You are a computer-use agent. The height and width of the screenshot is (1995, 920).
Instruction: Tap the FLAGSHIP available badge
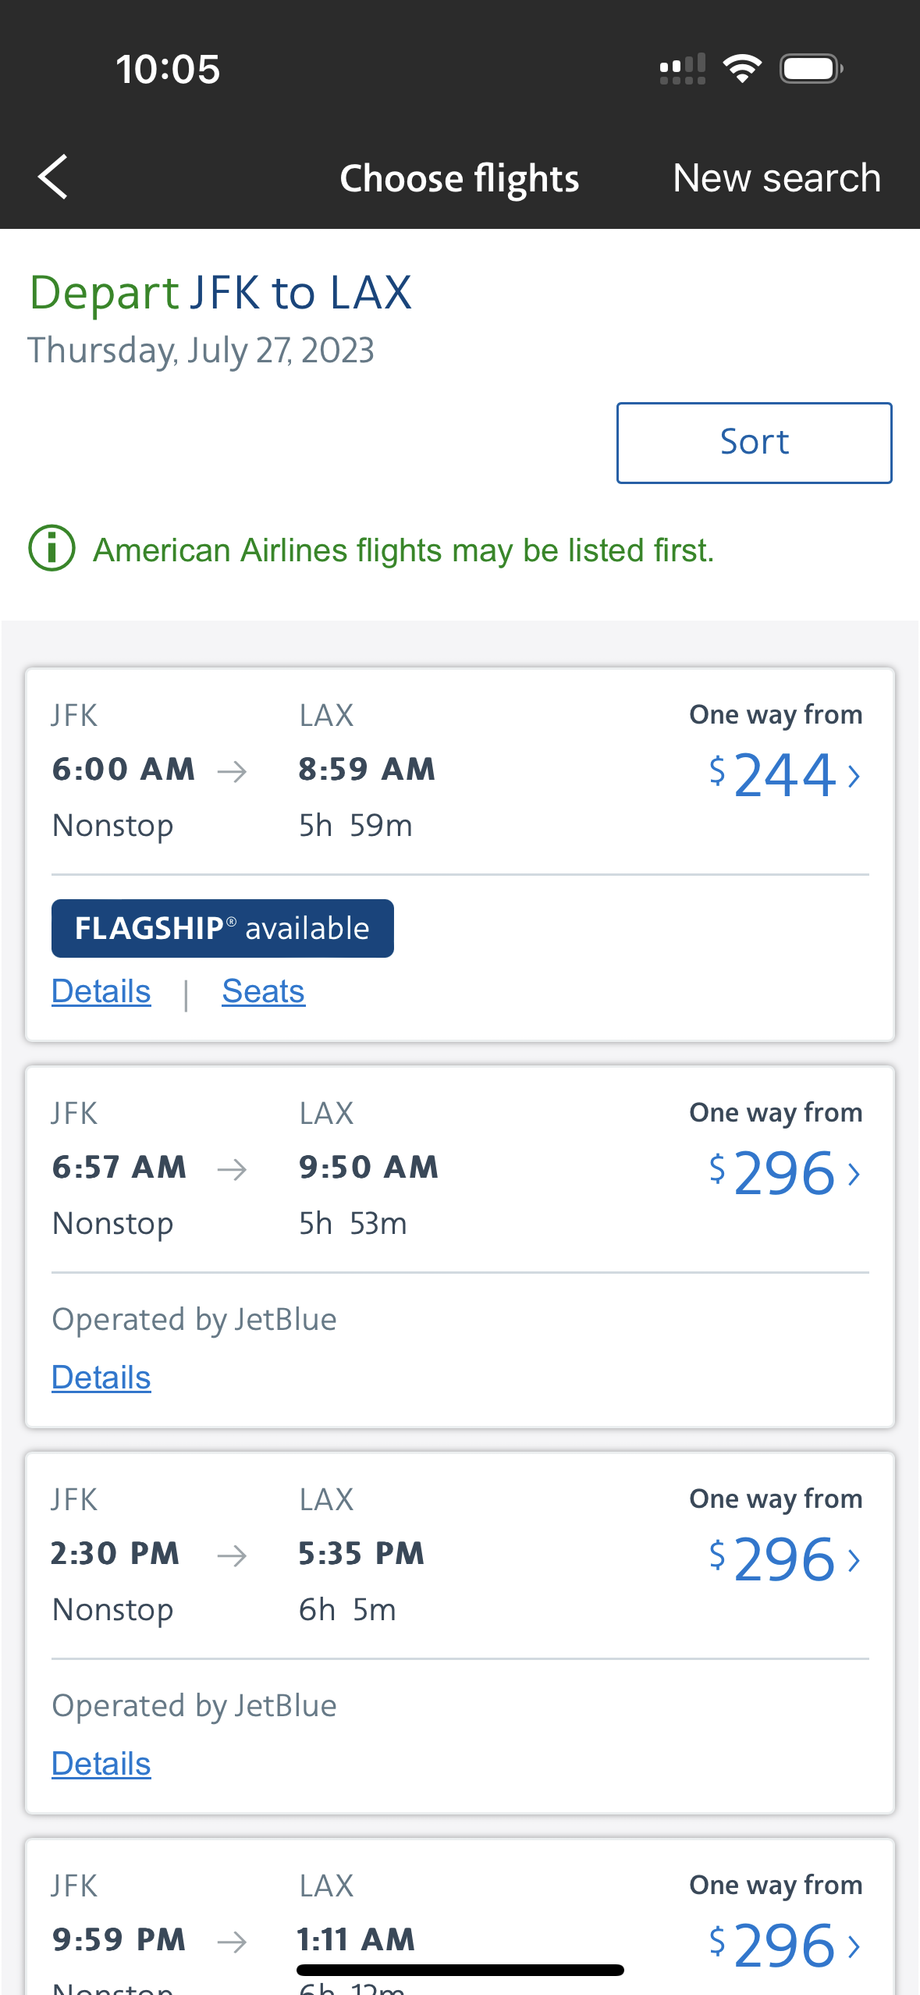[x=222, y=928]
